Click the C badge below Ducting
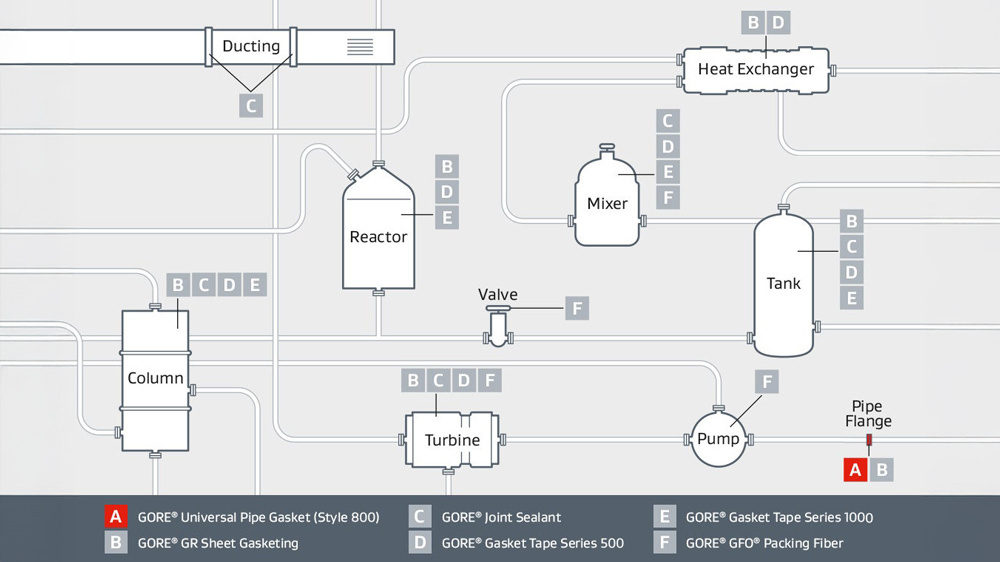Viewport: 1000px width, 562px height. click(x=251, y=105)
